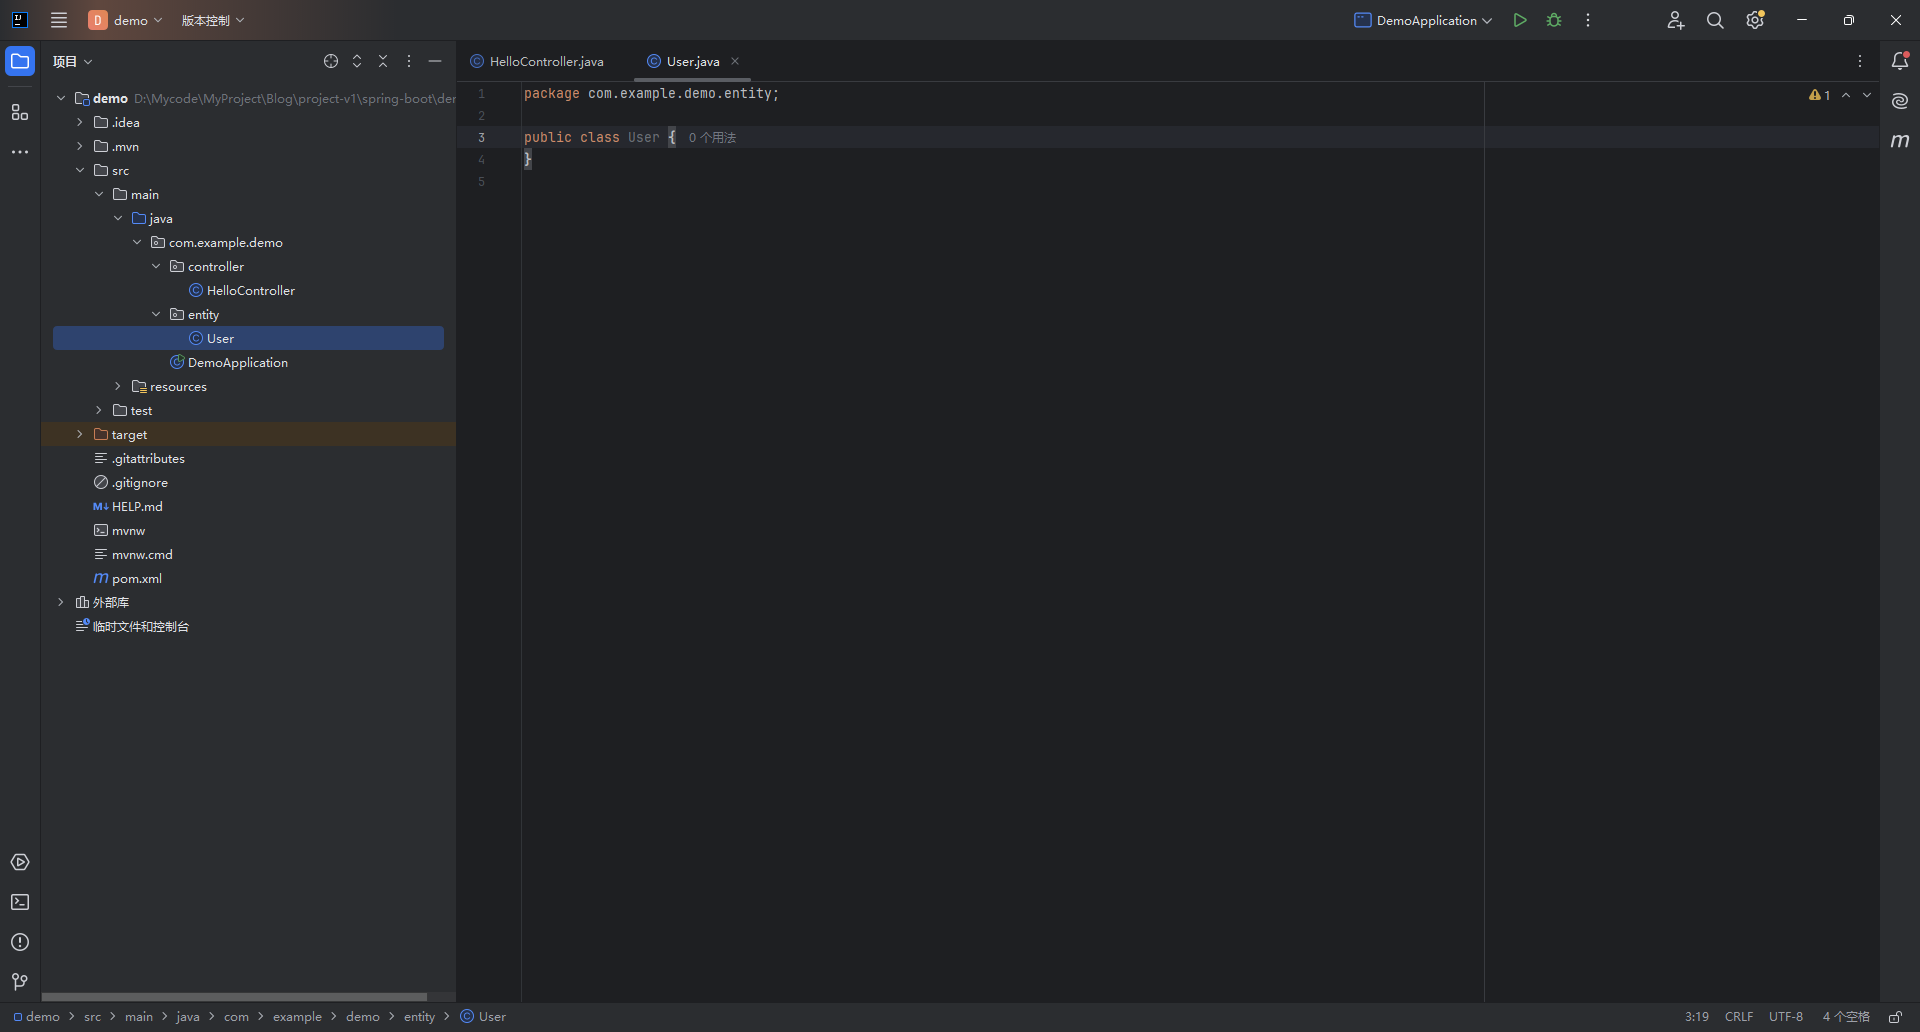Switch to the HelloController.java tab

click(546, 61)
